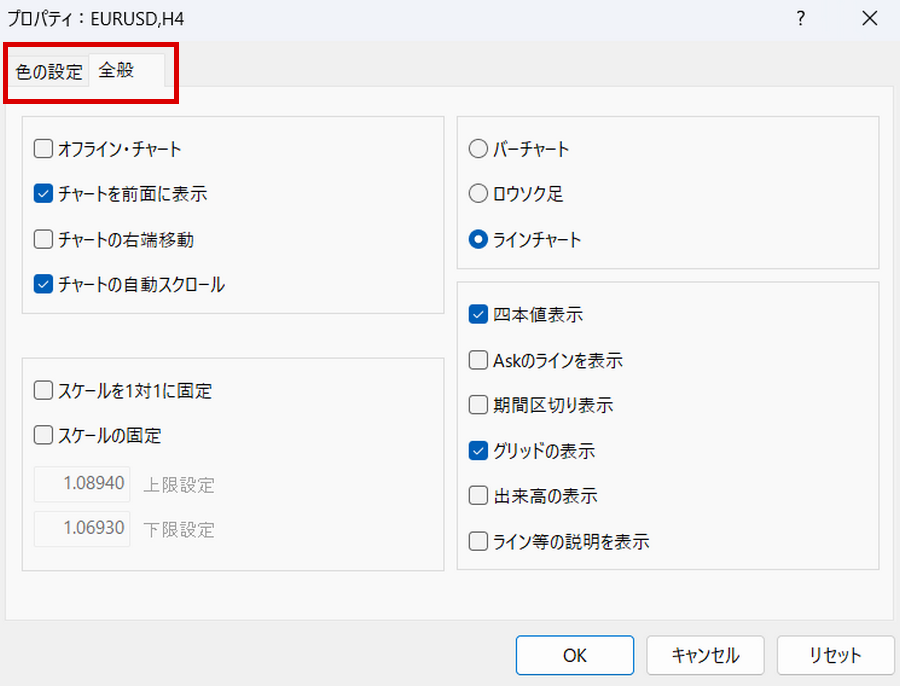Open help with the question mark icon
The image size is (900, 686).
(800, 18)
